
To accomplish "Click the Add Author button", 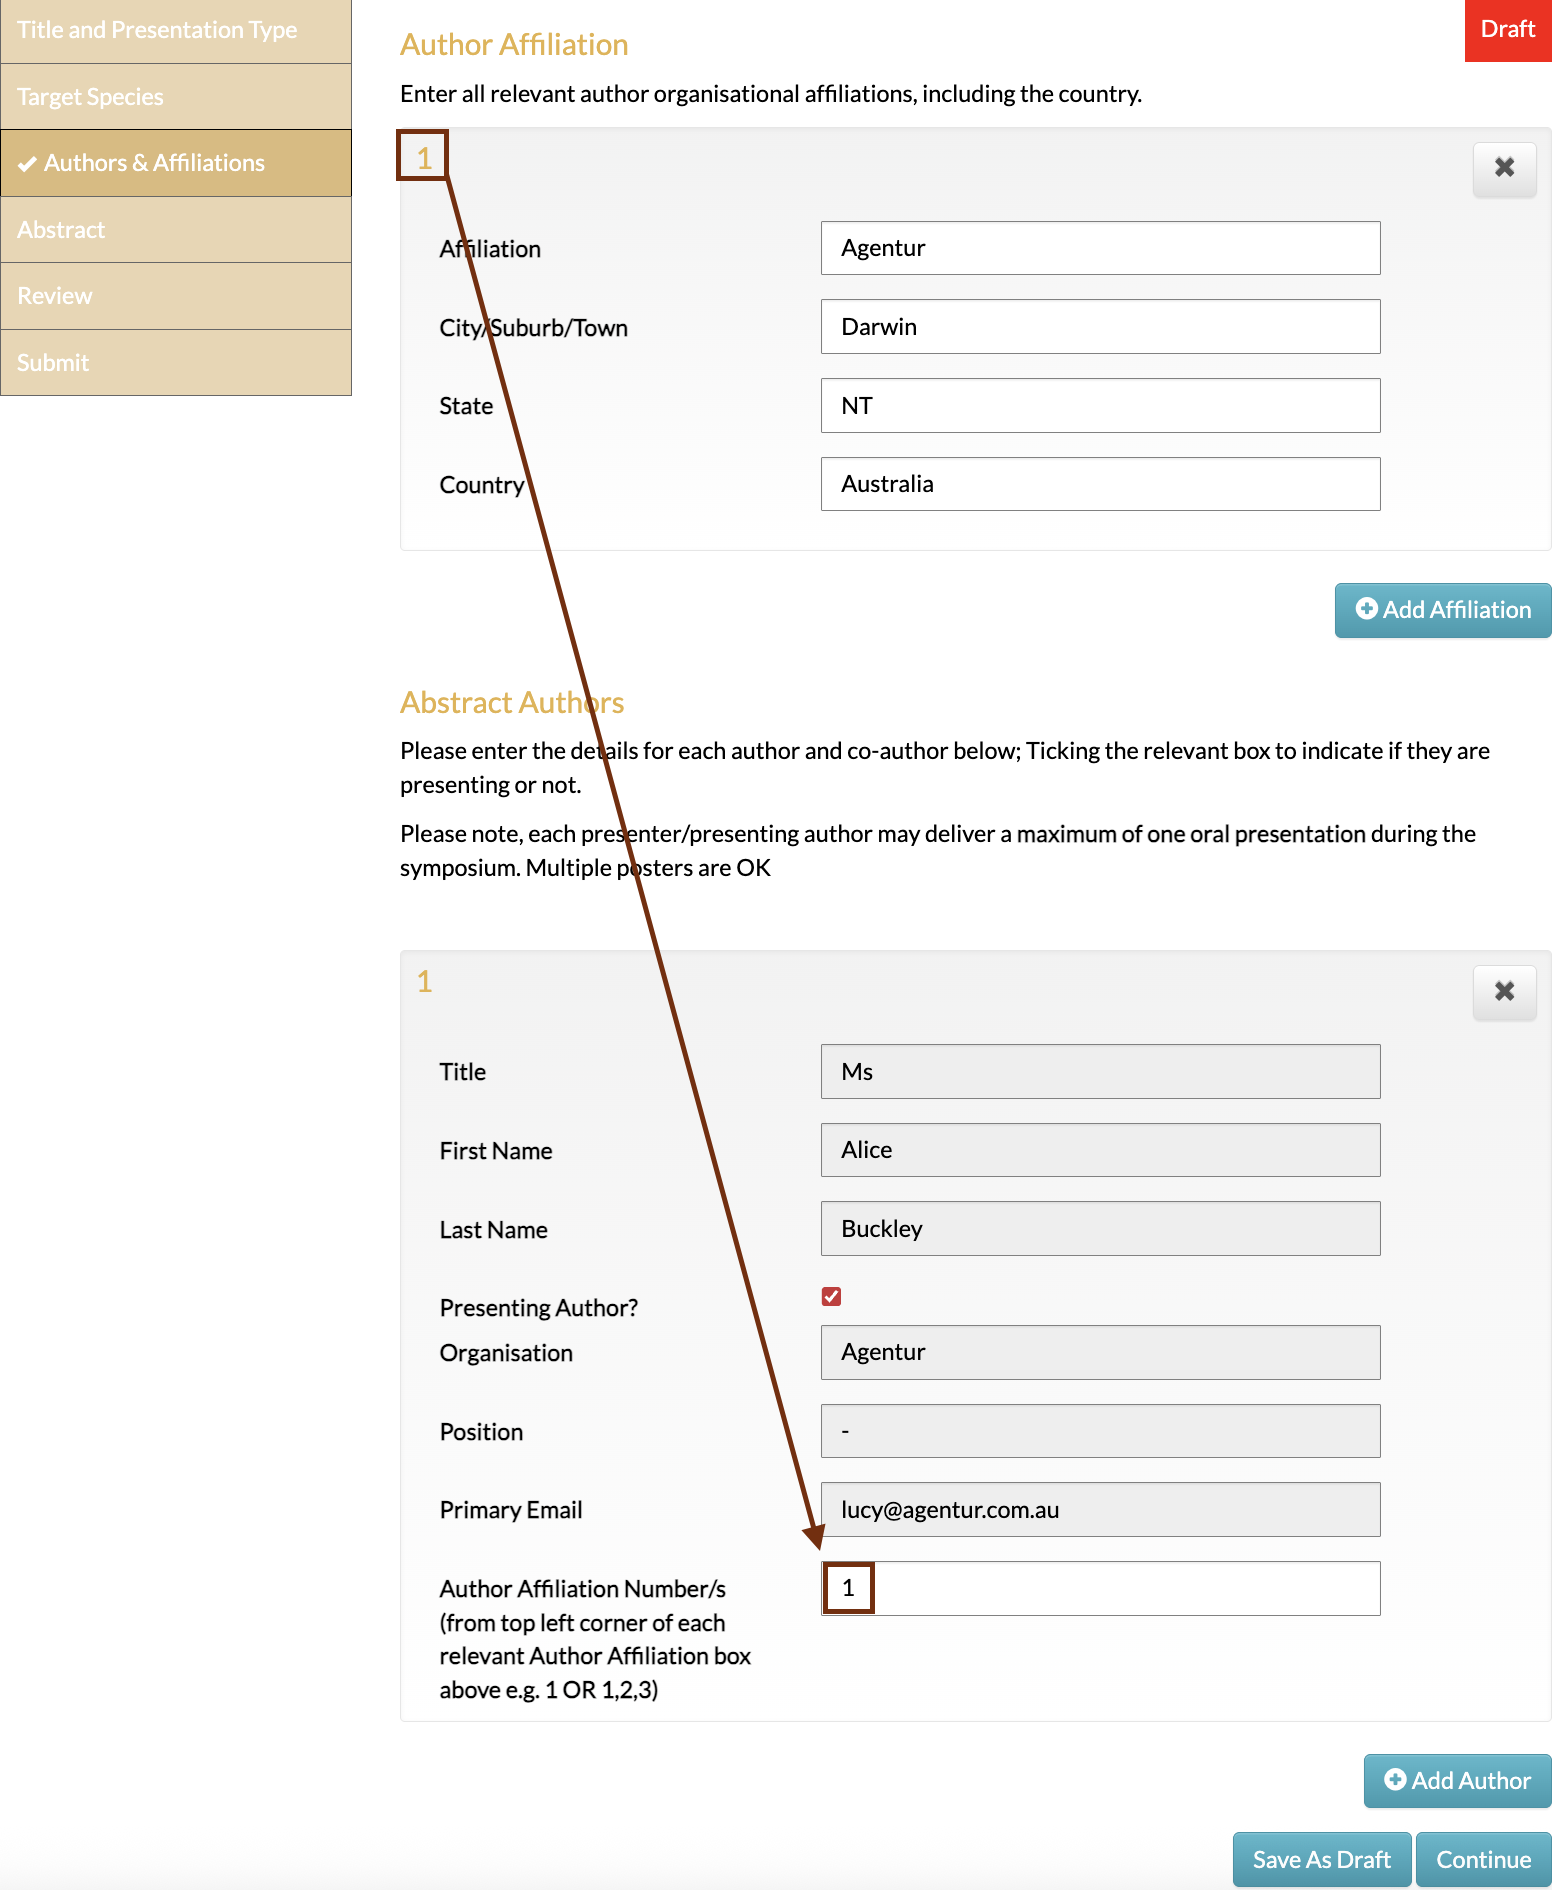I will [x=1458, y=1781].
